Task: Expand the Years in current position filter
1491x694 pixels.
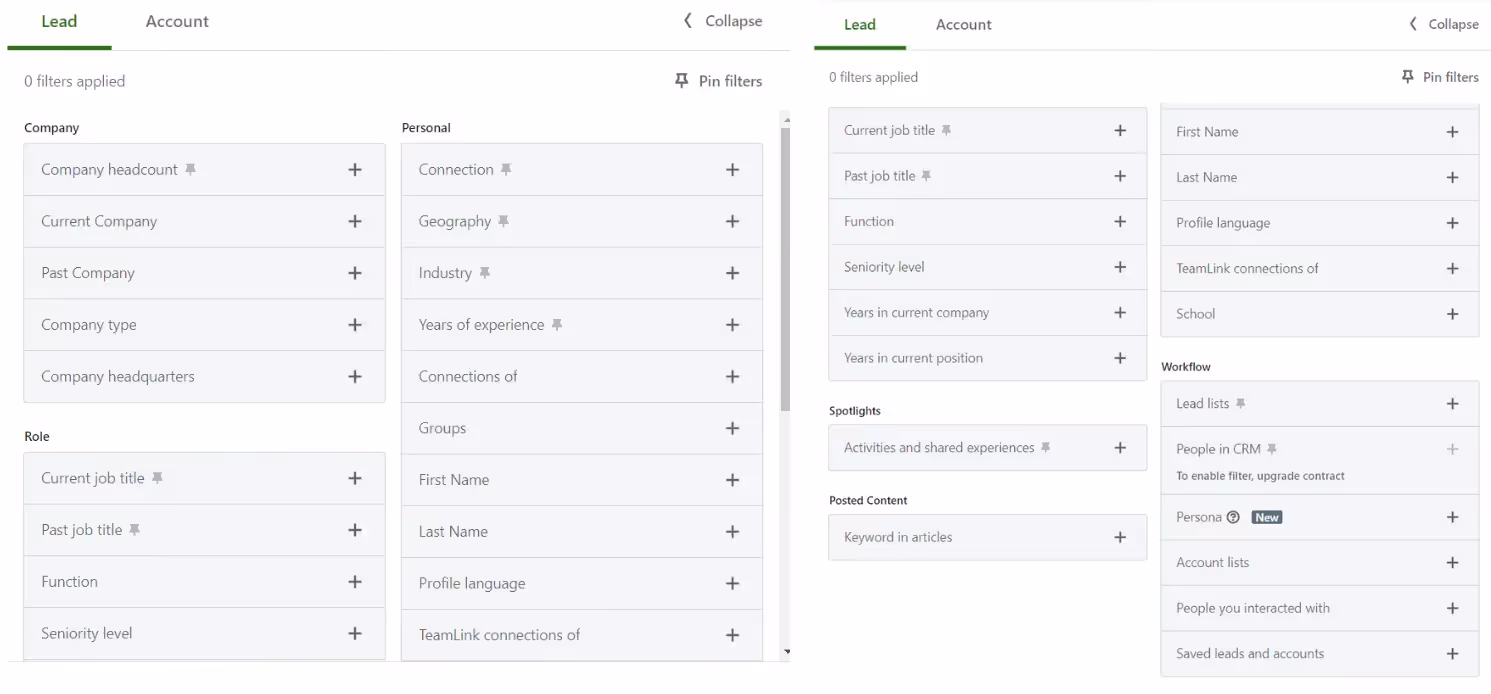Action: 1120,358
